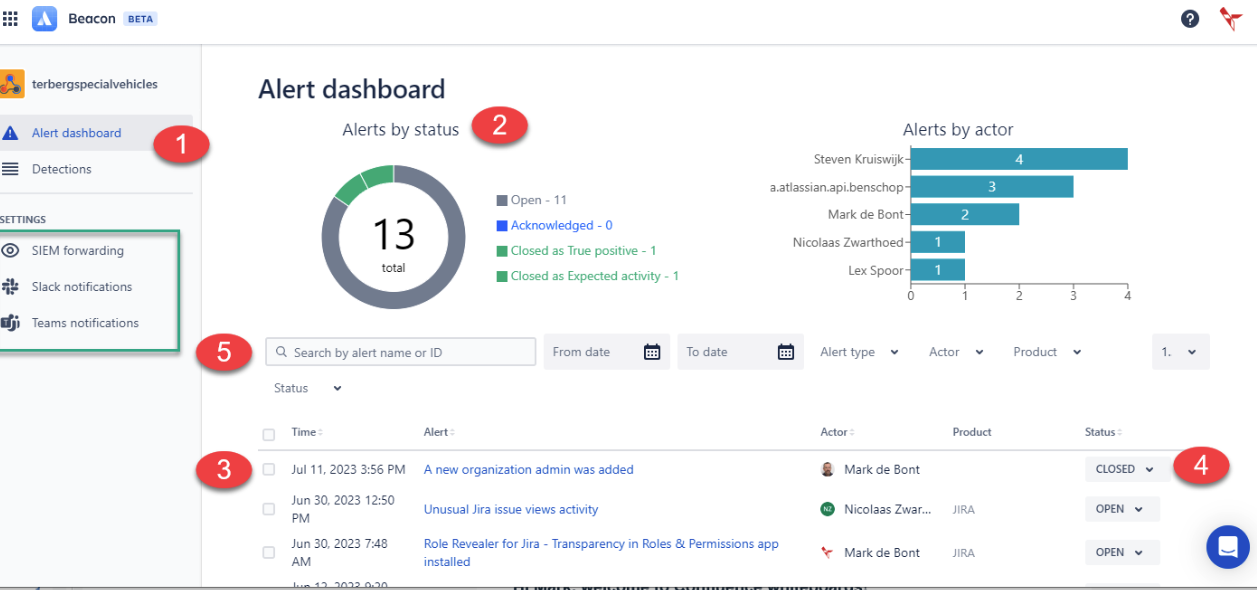
Task: Open the From date calendar picker
Action: pos(650,351)
